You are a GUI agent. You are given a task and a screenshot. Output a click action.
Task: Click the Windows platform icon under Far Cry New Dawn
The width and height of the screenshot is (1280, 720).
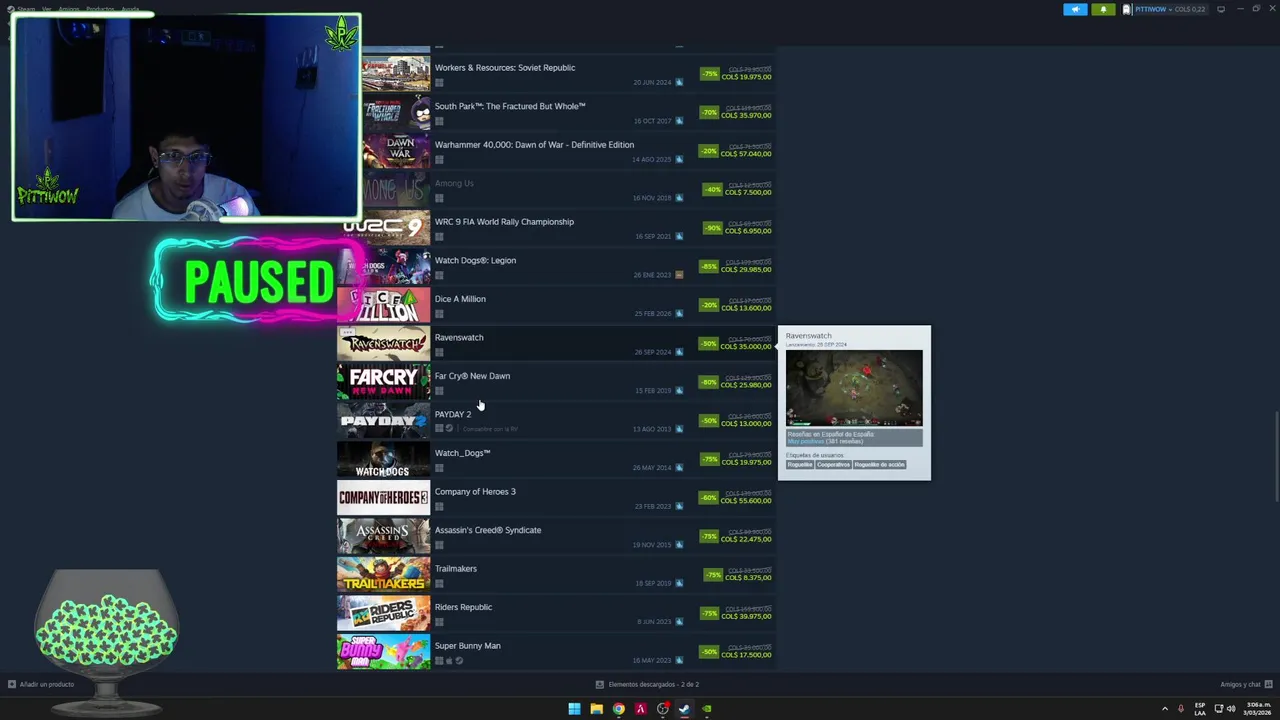pos(439,390)
